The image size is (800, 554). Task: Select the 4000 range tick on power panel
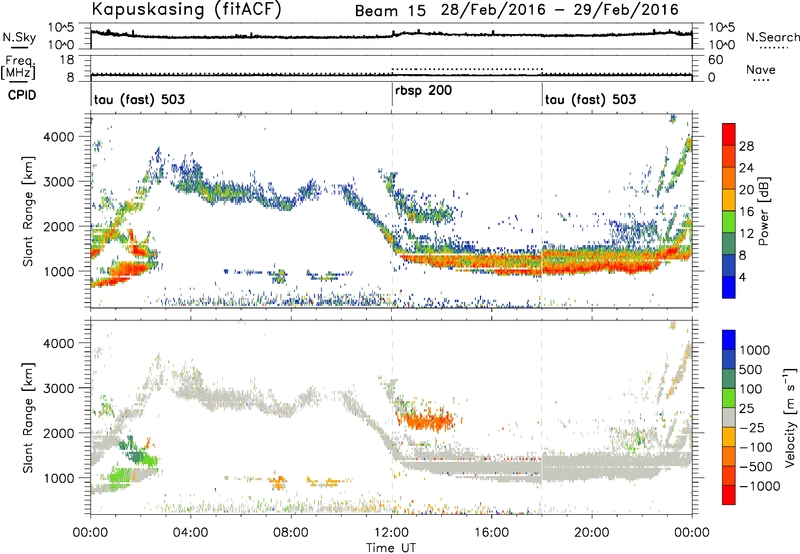57,137
